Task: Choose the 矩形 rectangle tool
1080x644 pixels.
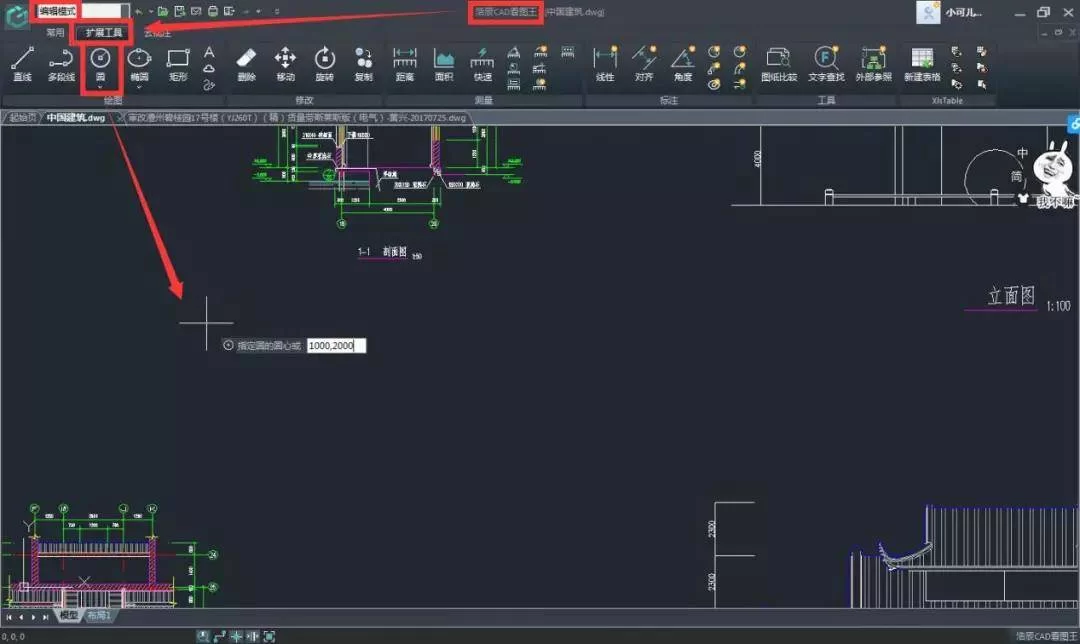Action: click(x=178, y=64)
